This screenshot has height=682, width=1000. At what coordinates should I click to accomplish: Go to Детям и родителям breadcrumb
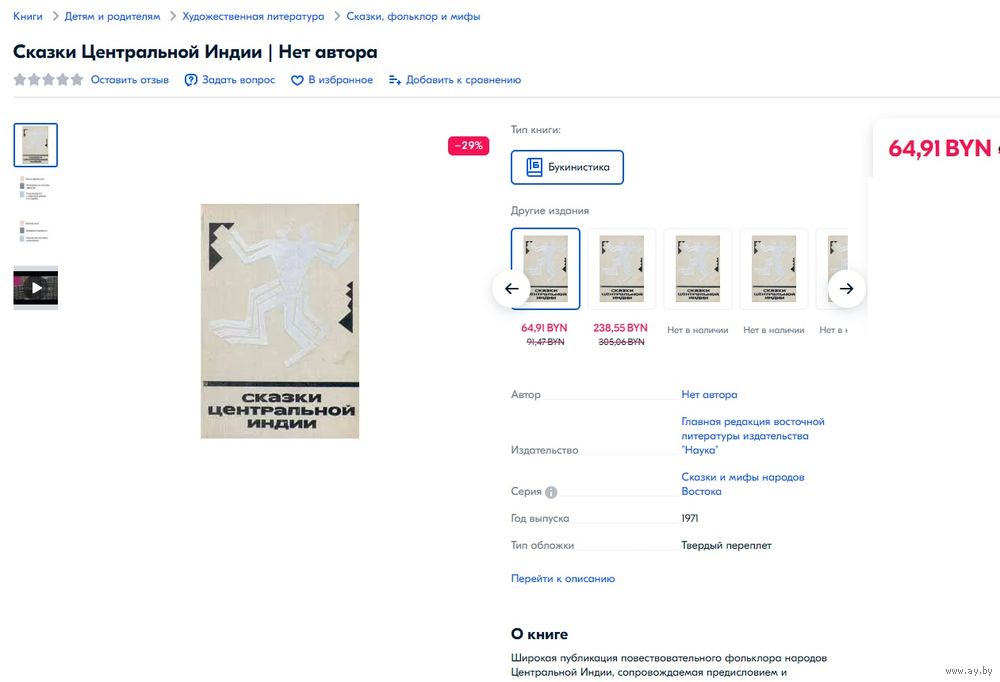112,17
